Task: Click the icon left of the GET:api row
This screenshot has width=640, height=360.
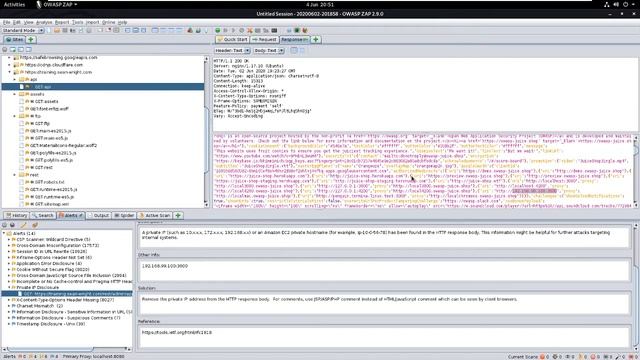Action: point(22,87)
